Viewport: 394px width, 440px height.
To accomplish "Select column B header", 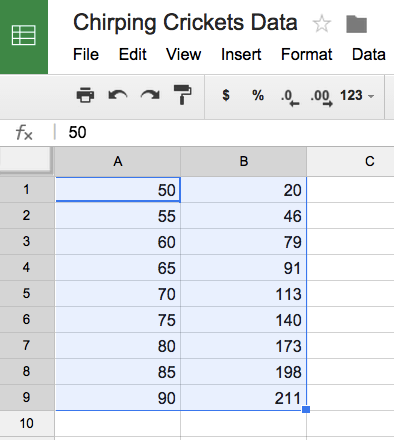I will [x=244, y=162].
